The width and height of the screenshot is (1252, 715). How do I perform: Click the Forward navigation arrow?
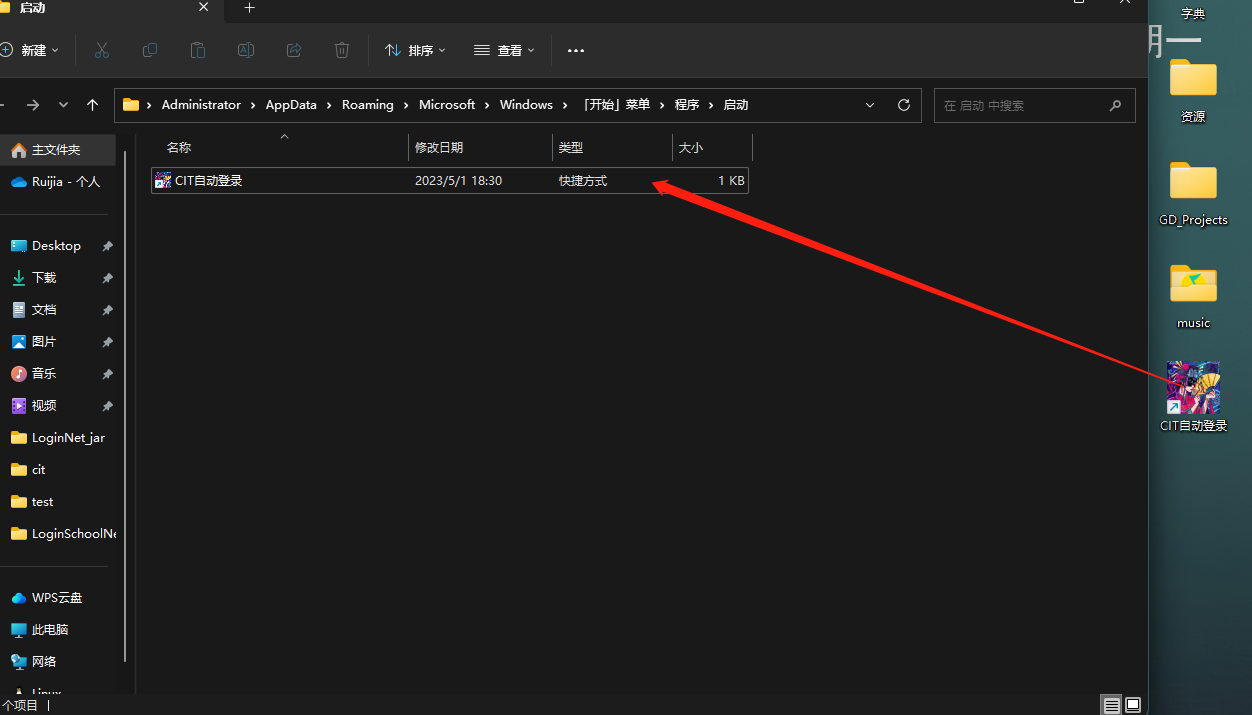tap(33, 105)
